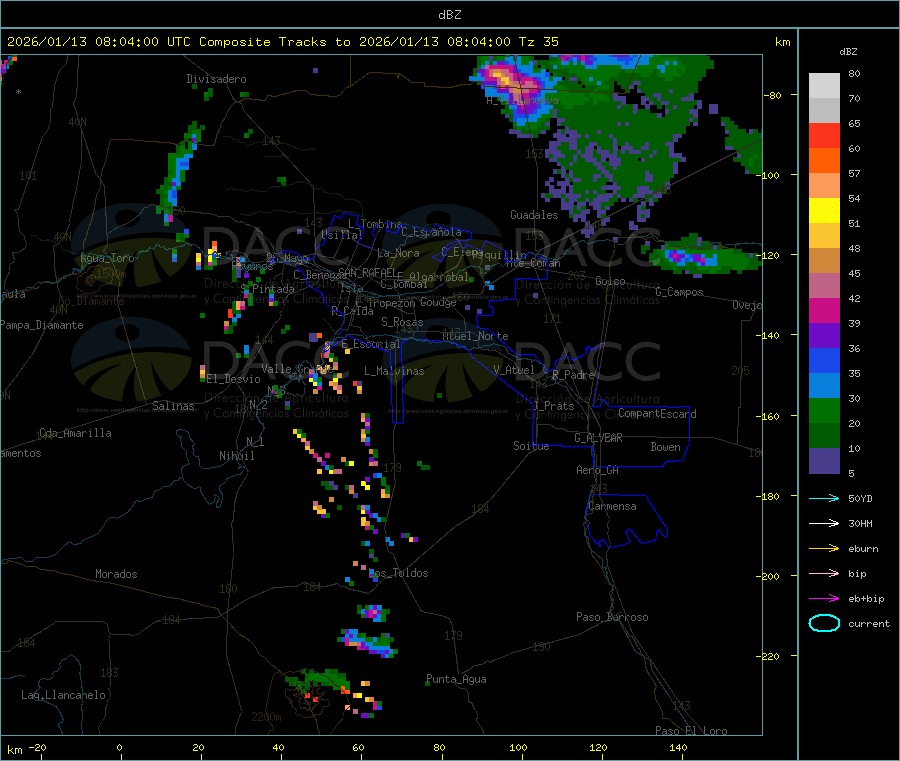Select the blue 35 dBZ color swatch
Screen dimensions: 900x761
click(x=824, y=360)
